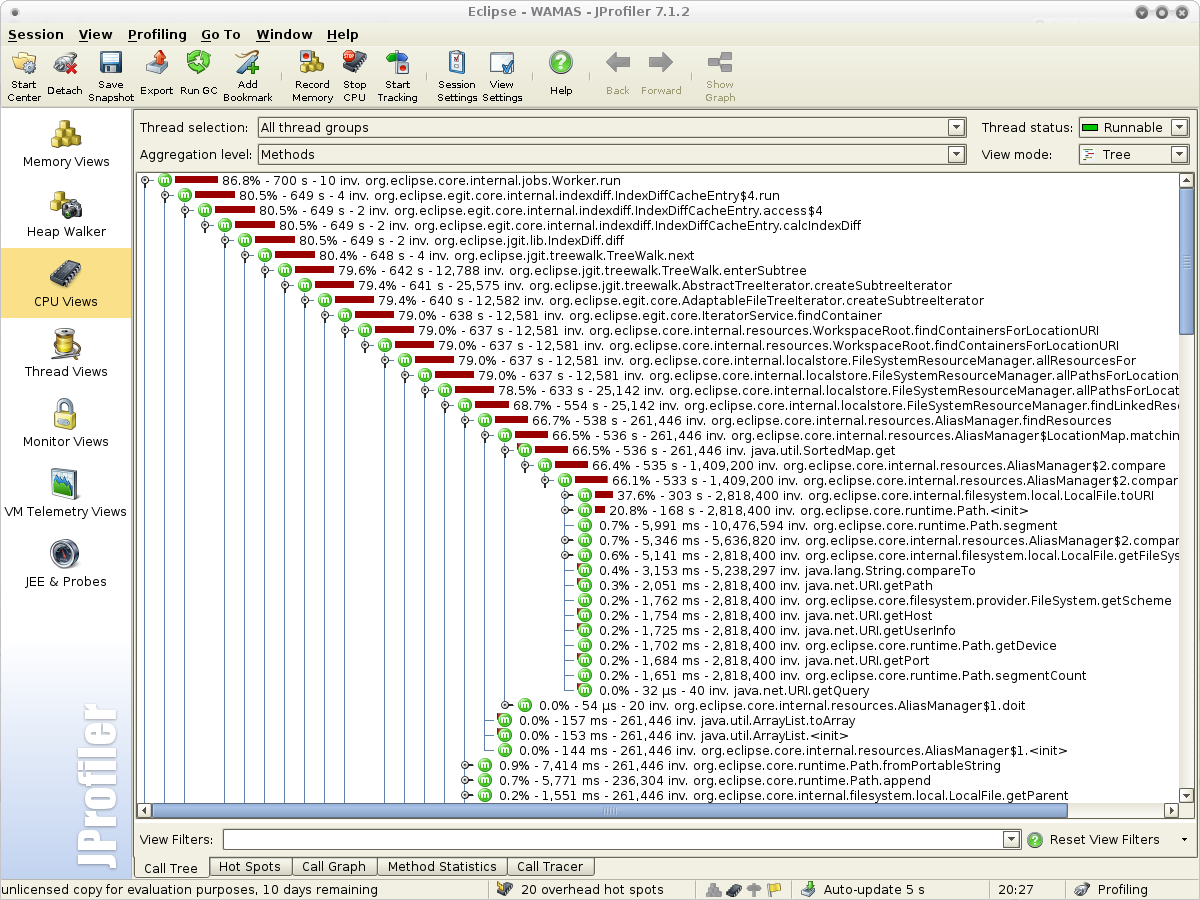Expand the Path.<init> 20.8% node

coord(565,511)
